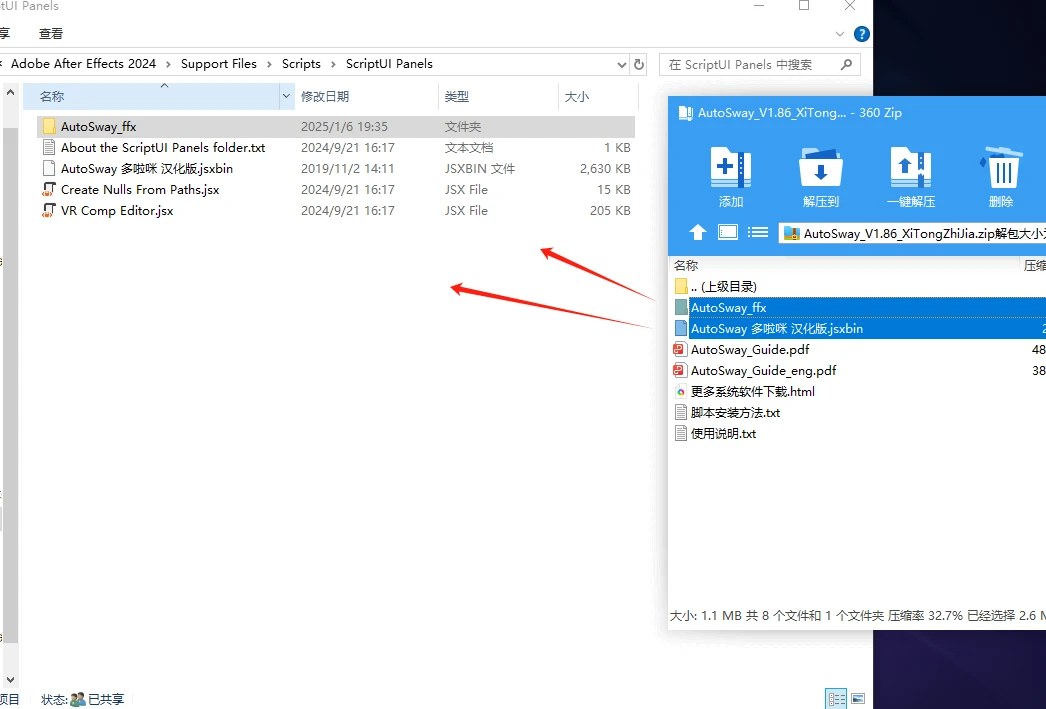Viewport: 1046px width, 709px height.
Task: Click the Create Nulls From Paths.jsx file icon
Action: [x=49, y=189]
